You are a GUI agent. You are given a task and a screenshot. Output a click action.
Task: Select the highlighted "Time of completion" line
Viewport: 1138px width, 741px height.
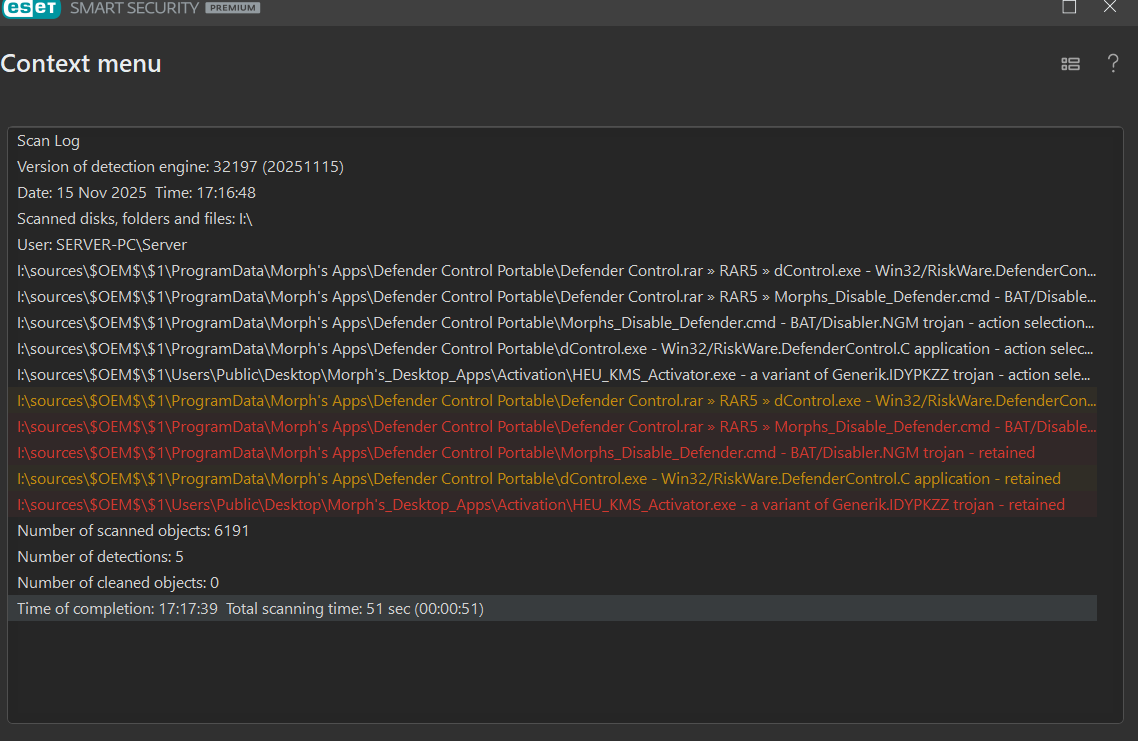250,609
